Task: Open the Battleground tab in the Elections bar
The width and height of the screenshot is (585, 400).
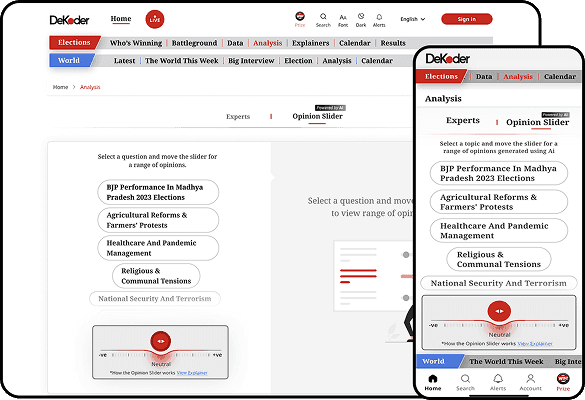Action: pos(194,43)
